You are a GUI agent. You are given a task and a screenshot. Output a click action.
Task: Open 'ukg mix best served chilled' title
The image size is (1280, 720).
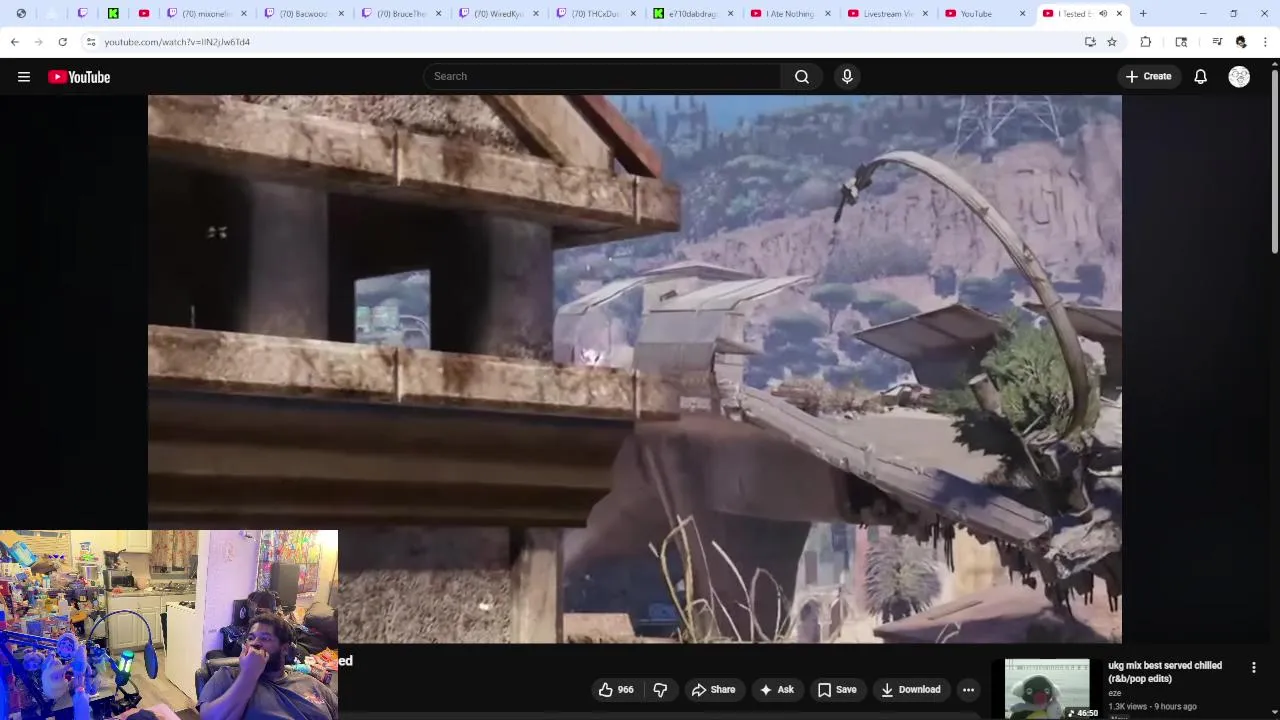[1165, 672]
